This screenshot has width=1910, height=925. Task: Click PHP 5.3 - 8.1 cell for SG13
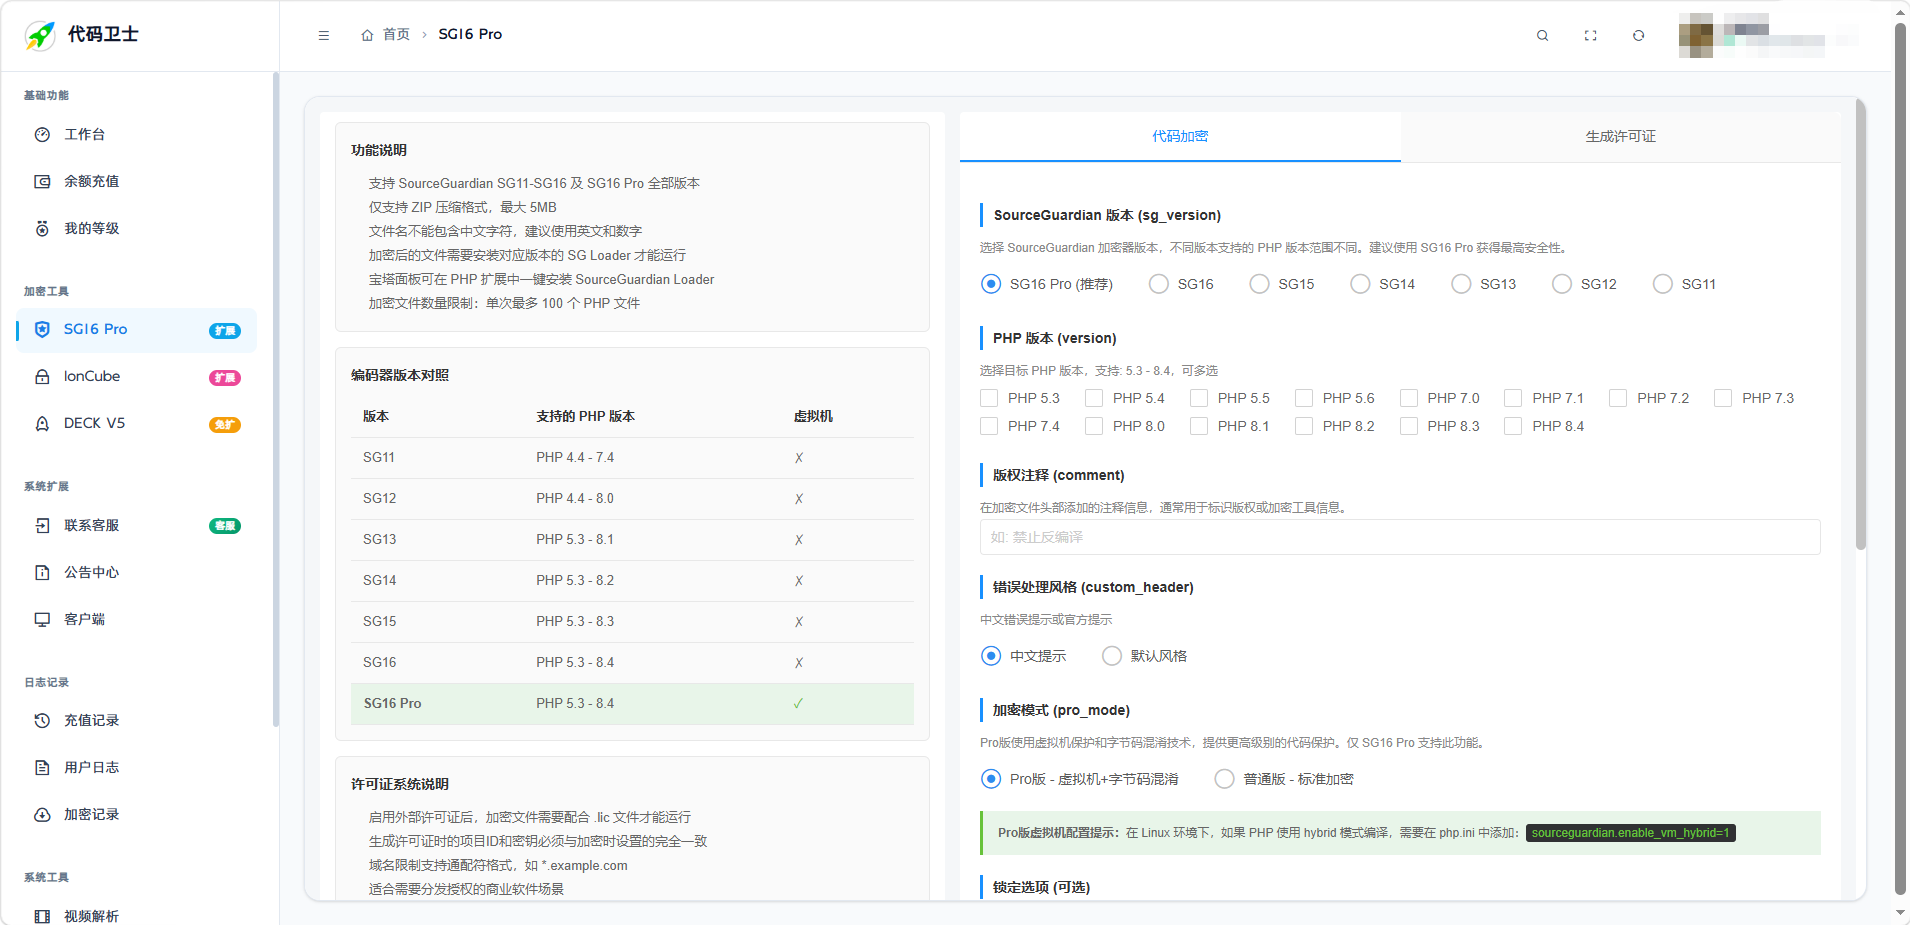(x=575, y=540)
